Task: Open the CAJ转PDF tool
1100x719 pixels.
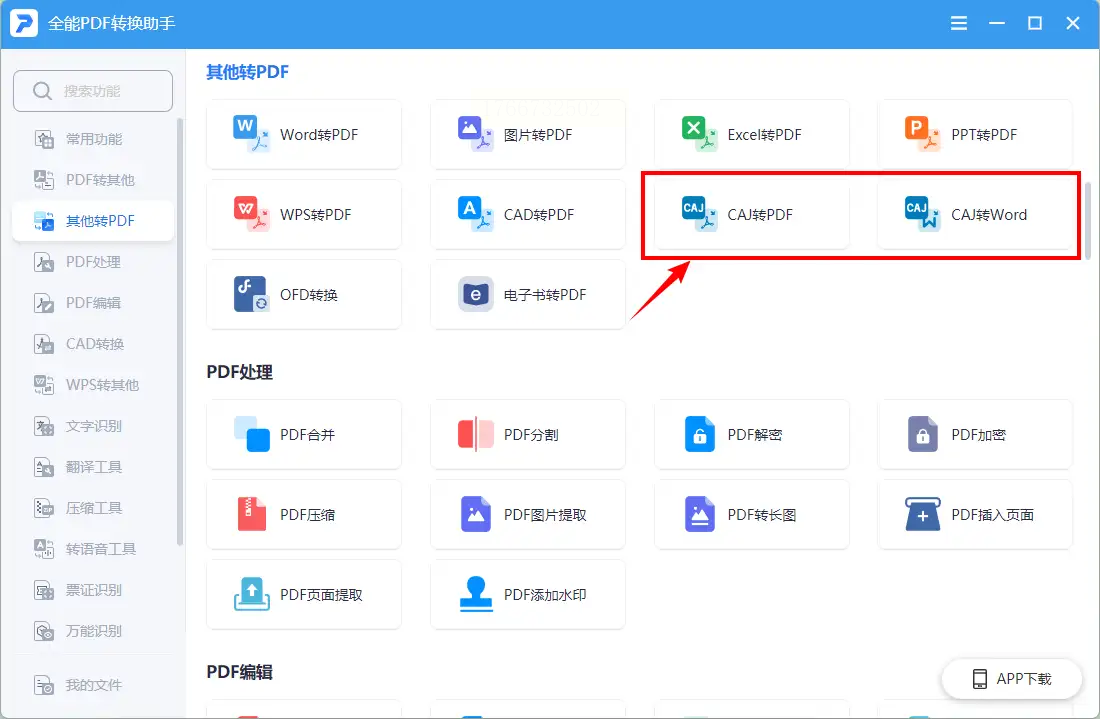Action: click(x=751, y=214)
